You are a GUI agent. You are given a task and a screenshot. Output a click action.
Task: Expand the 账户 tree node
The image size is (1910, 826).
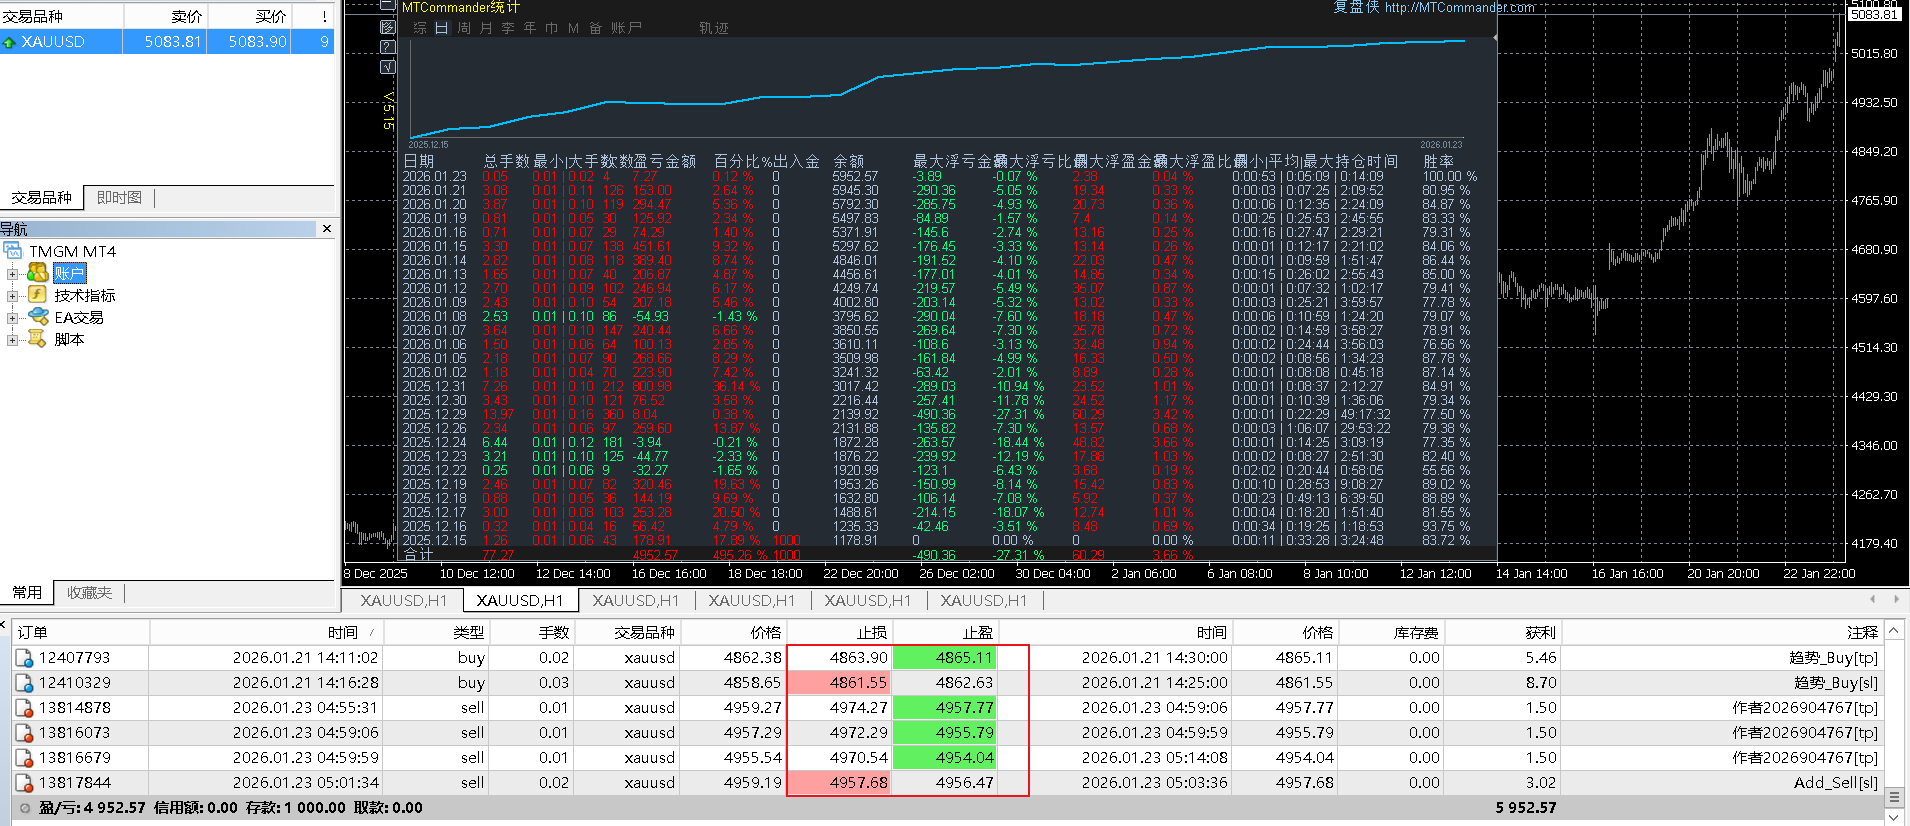(12, 273)
